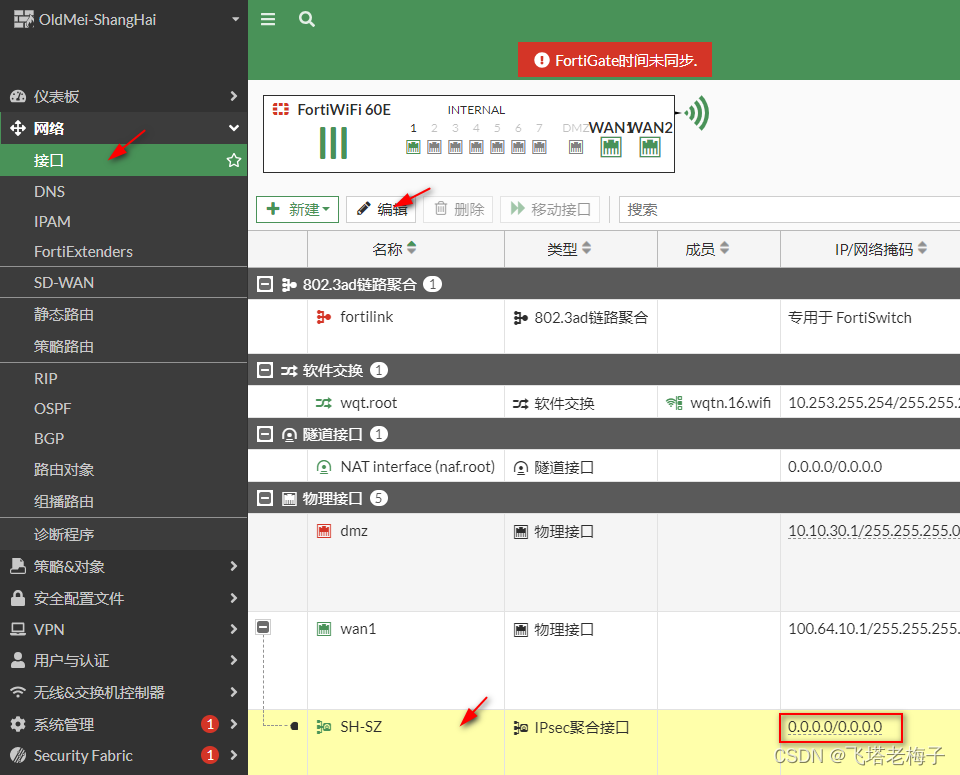Click the FortiGate time not synced alert
The height and width of the screenshot is (775, 960).
click(615, 60)
